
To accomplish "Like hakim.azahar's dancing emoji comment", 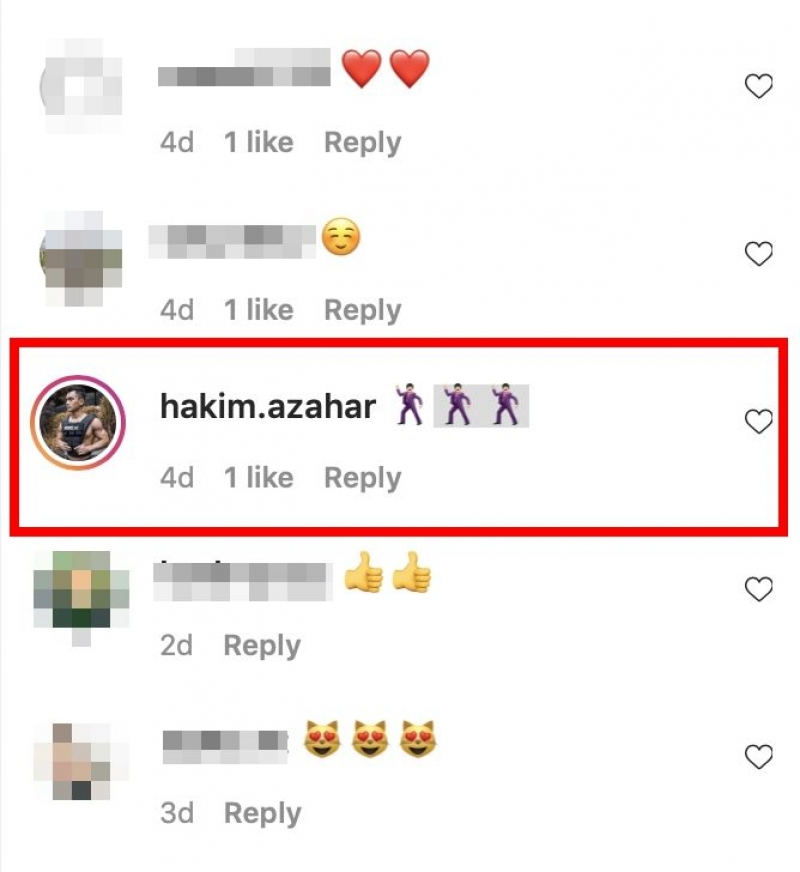I will coord(758,422).
